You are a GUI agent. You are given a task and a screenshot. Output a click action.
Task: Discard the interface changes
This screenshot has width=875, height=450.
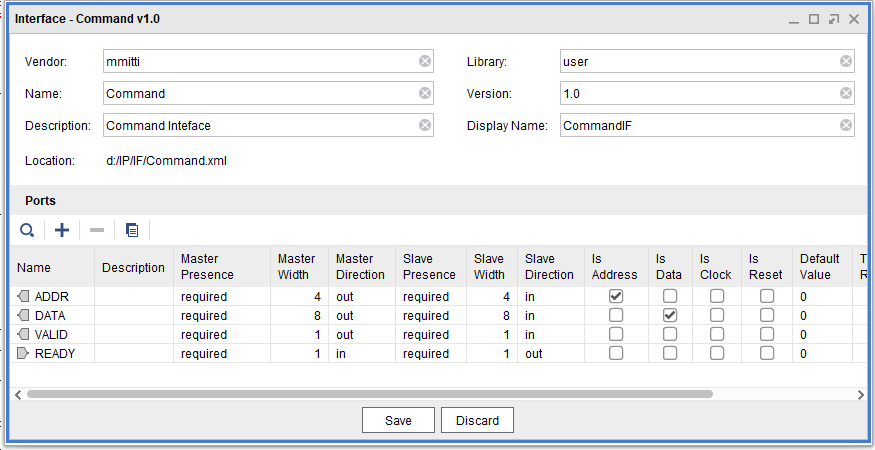pos(477,420)
